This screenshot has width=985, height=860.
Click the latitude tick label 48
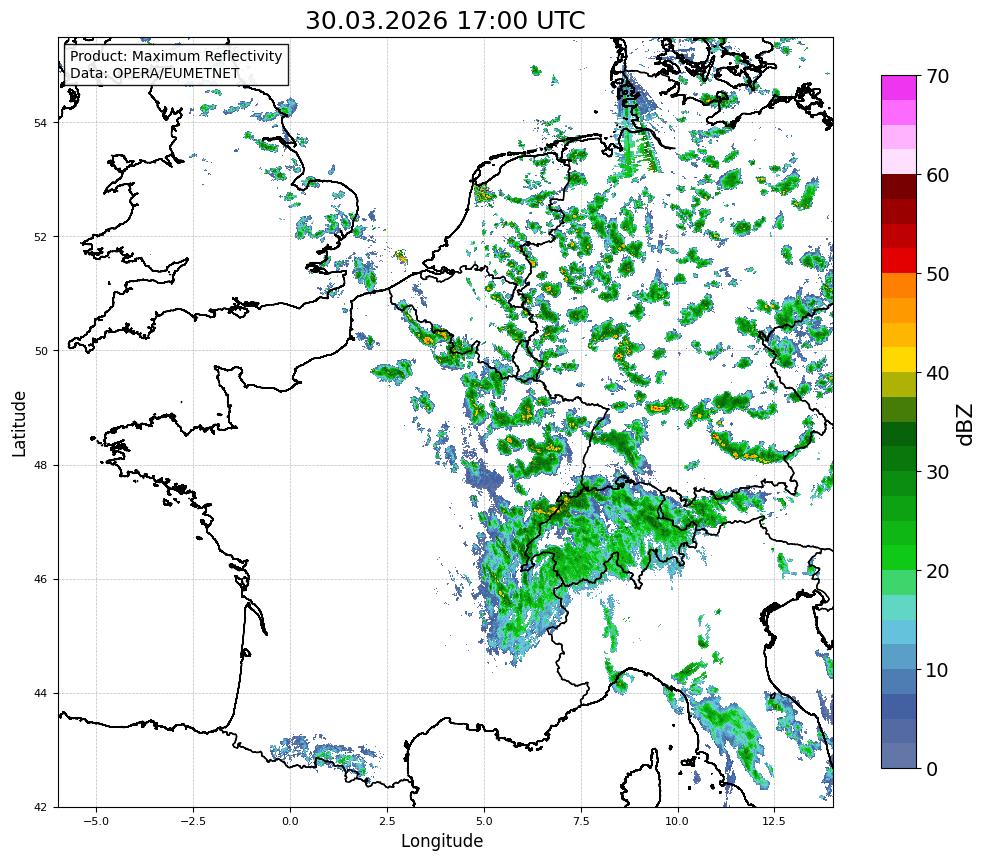pyautogui.click(x=40, y=465)
